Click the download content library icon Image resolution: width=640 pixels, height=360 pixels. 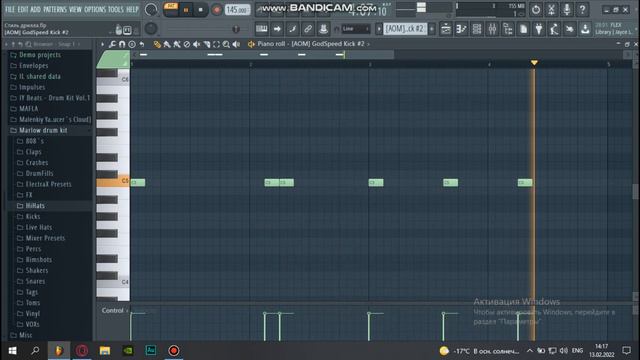click(x=585, y=29)
